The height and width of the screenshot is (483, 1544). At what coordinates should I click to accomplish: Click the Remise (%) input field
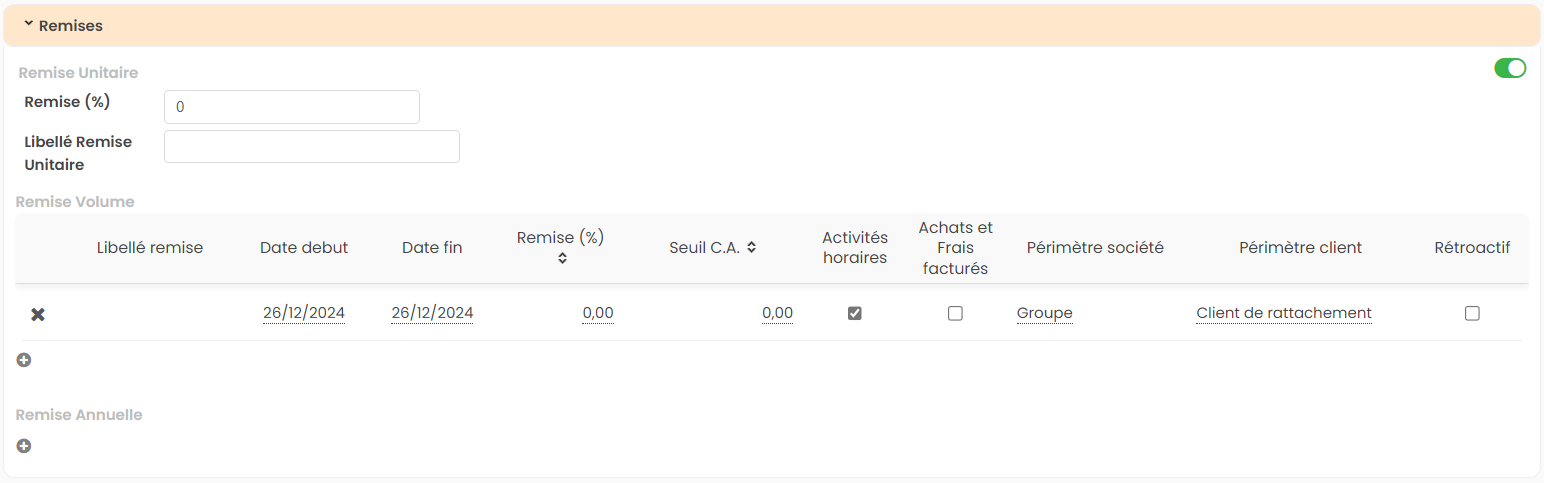tap(291, 107)
